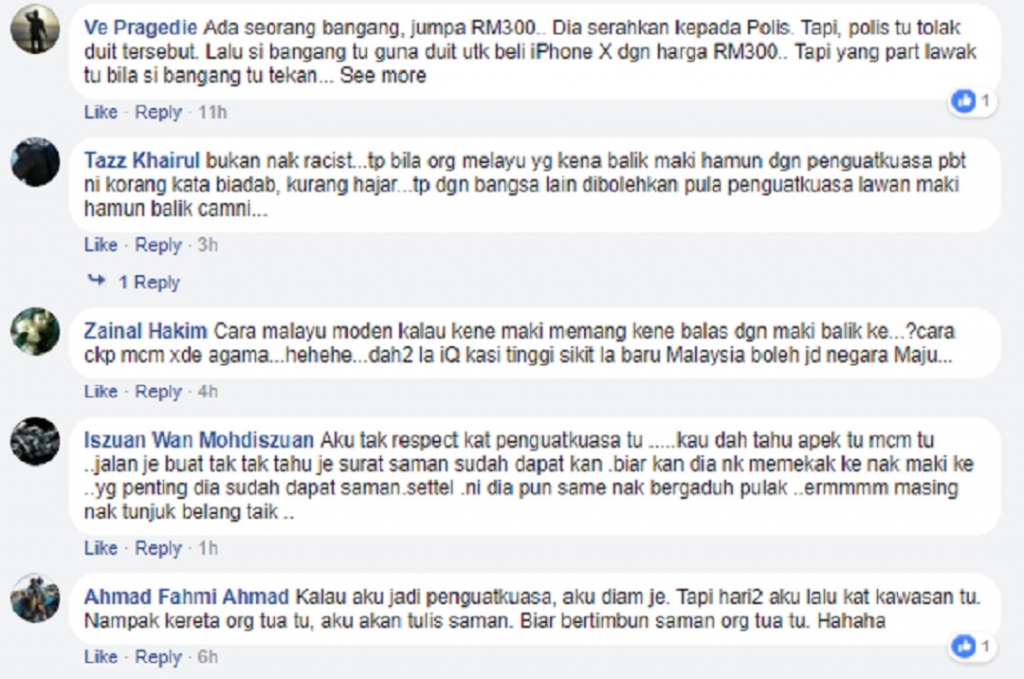Screen dimensions: 1024x679
Task: Reply to Zainal Hakim's comment
Action: 158,392
